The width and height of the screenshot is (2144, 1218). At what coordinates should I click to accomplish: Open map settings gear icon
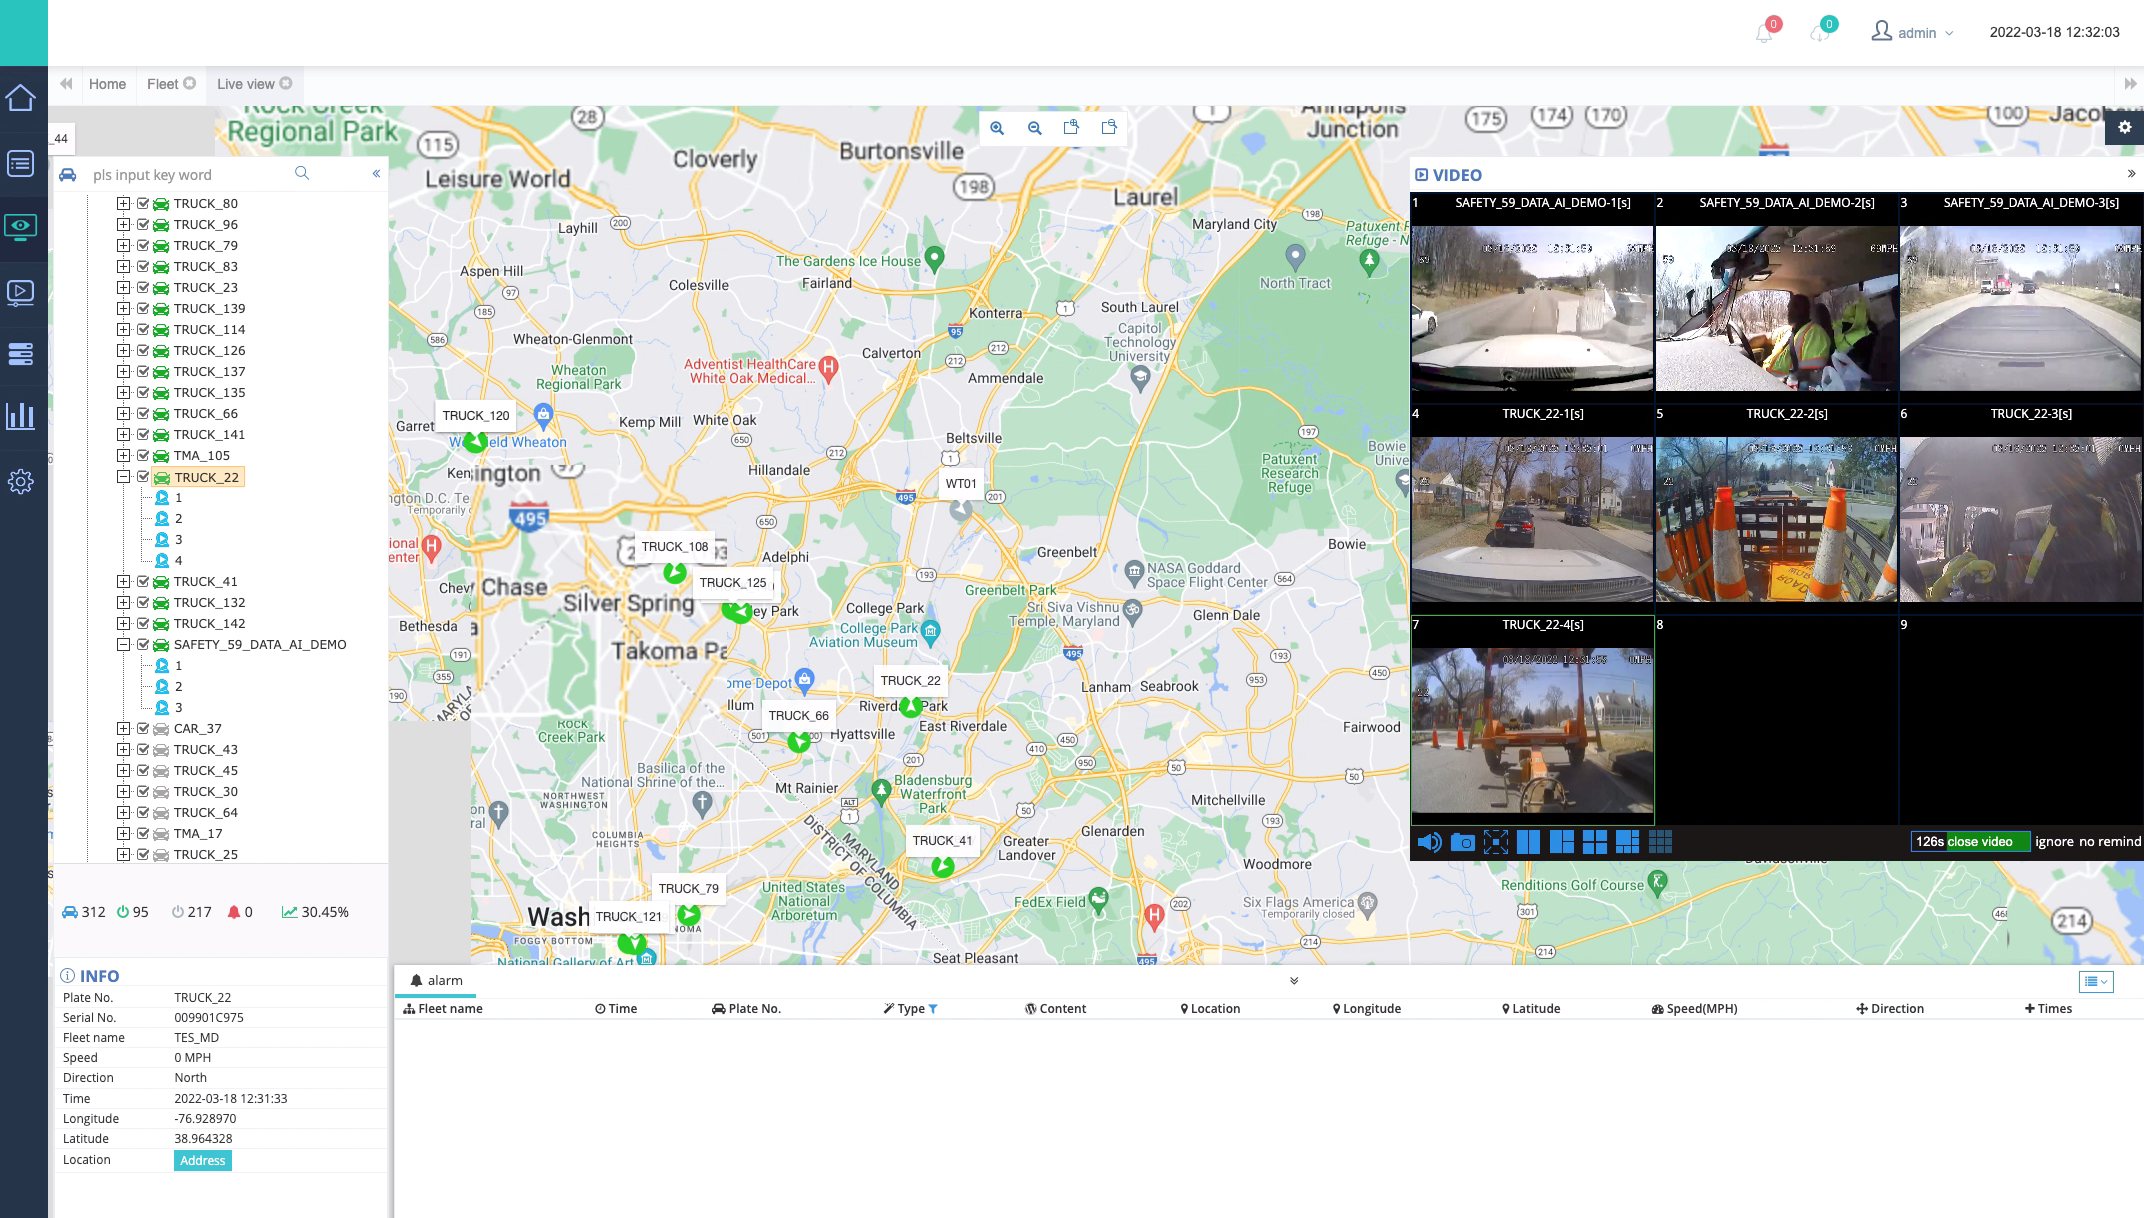(2124, 128)
